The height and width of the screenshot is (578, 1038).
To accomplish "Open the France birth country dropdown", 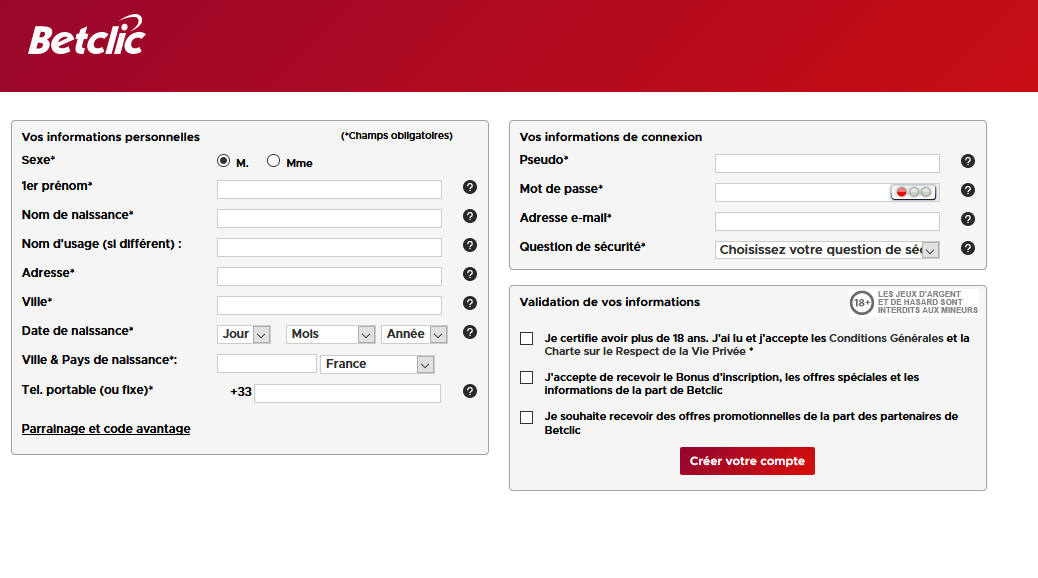I will pos(377,364).
